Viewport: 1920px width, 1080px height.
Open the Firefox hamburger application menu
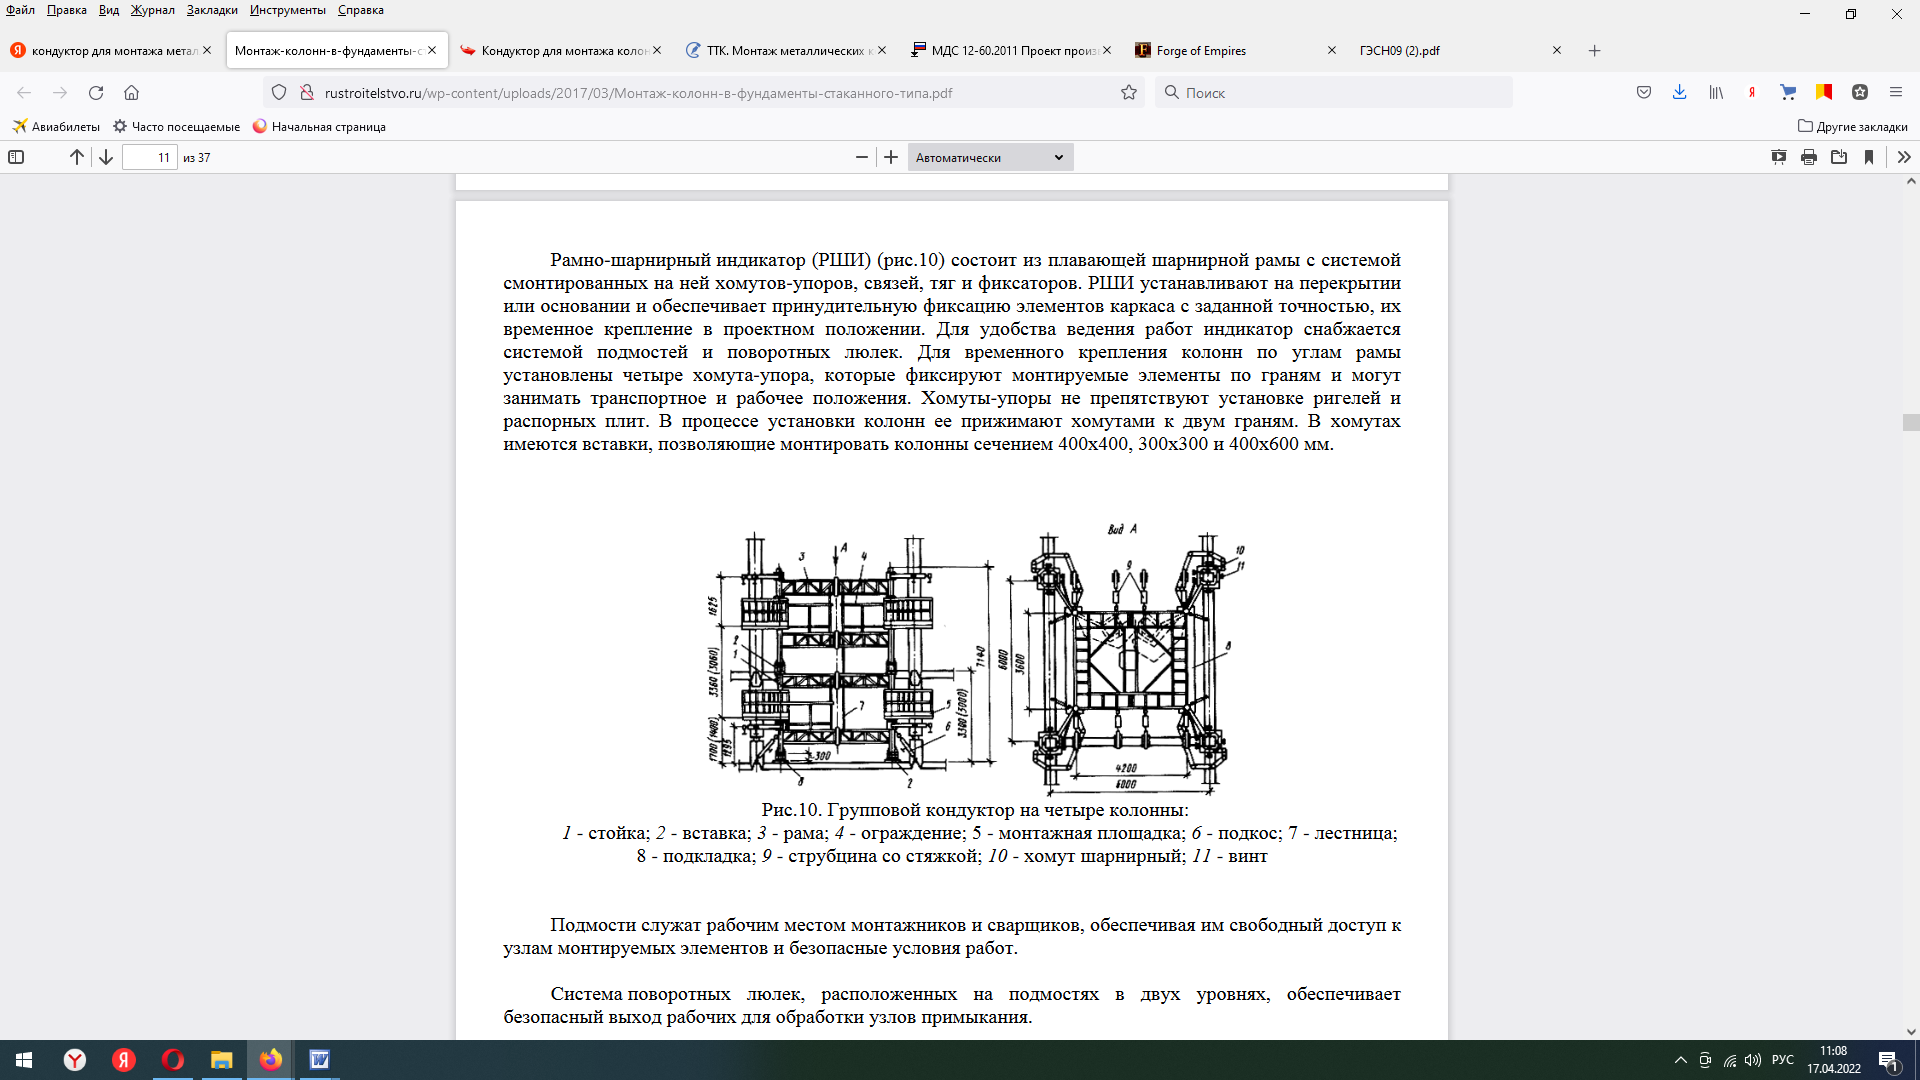1896,92
